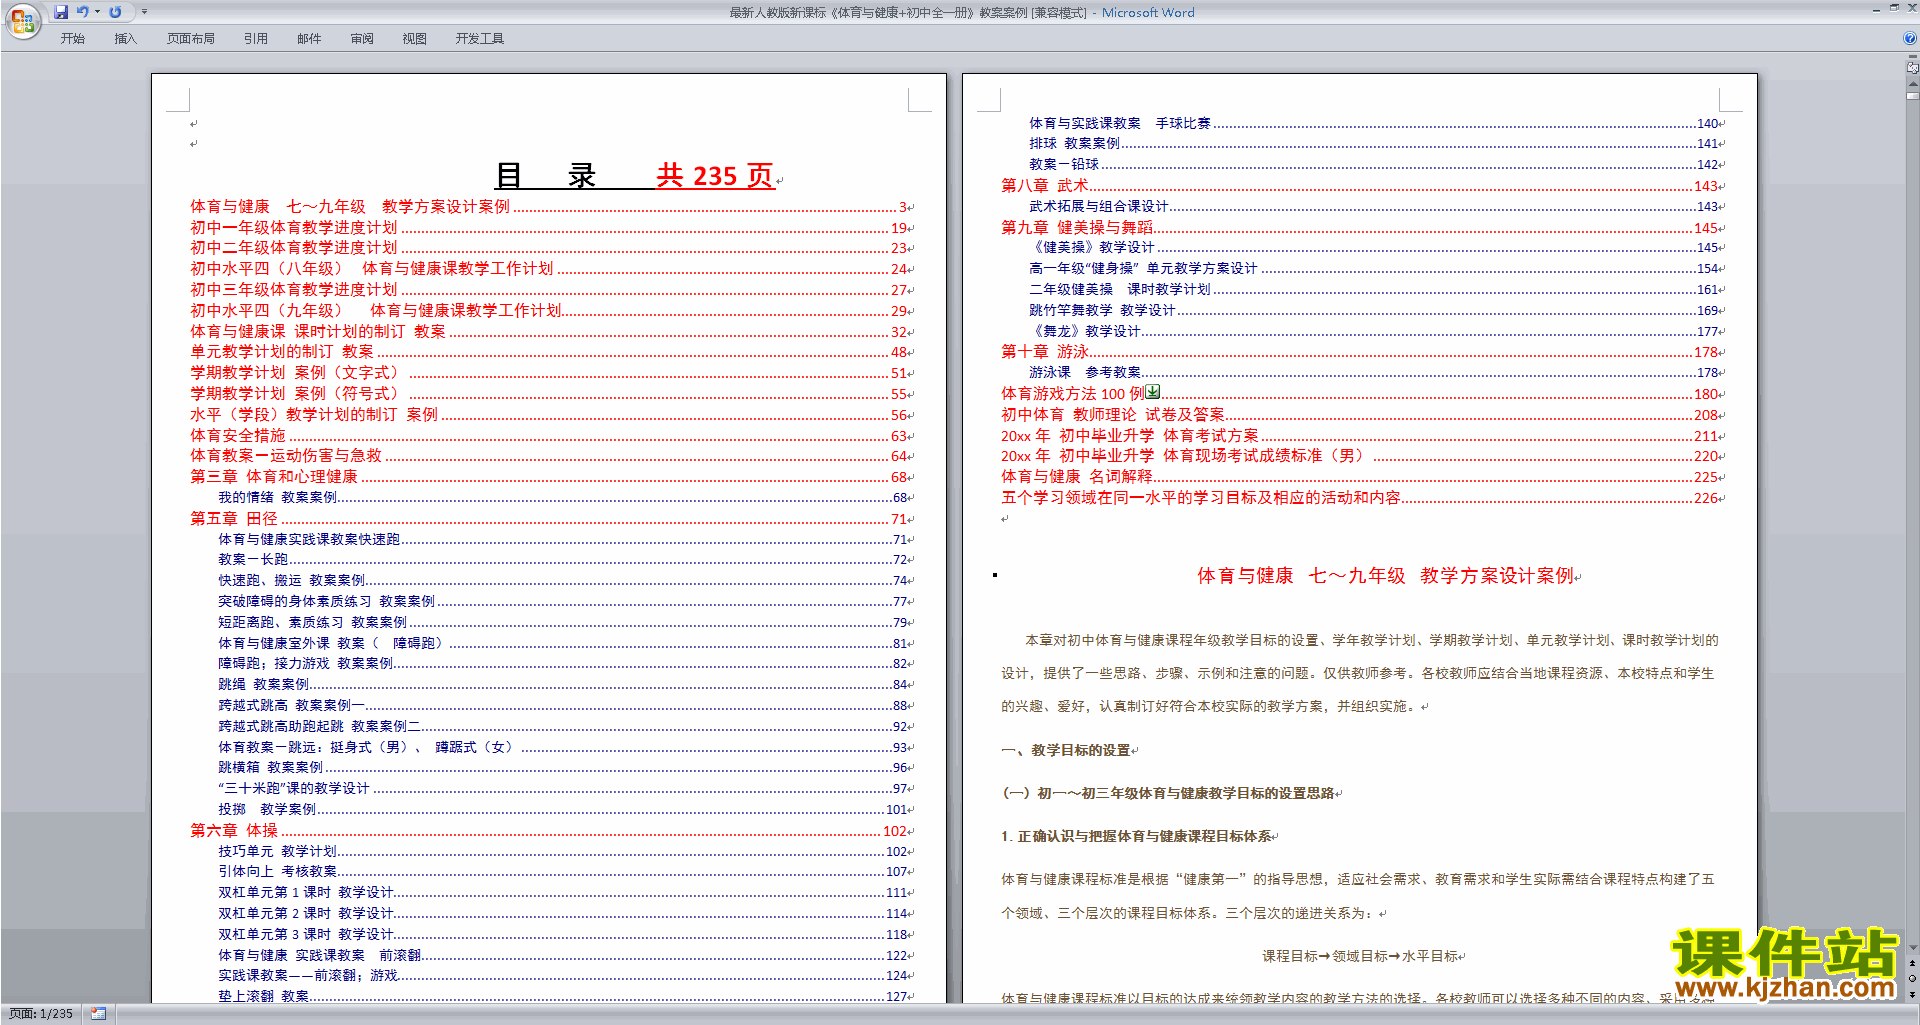1920x1025 pixels.
Task: Toggle the ruler button above scrollbar
Action: pos(1912,68)
